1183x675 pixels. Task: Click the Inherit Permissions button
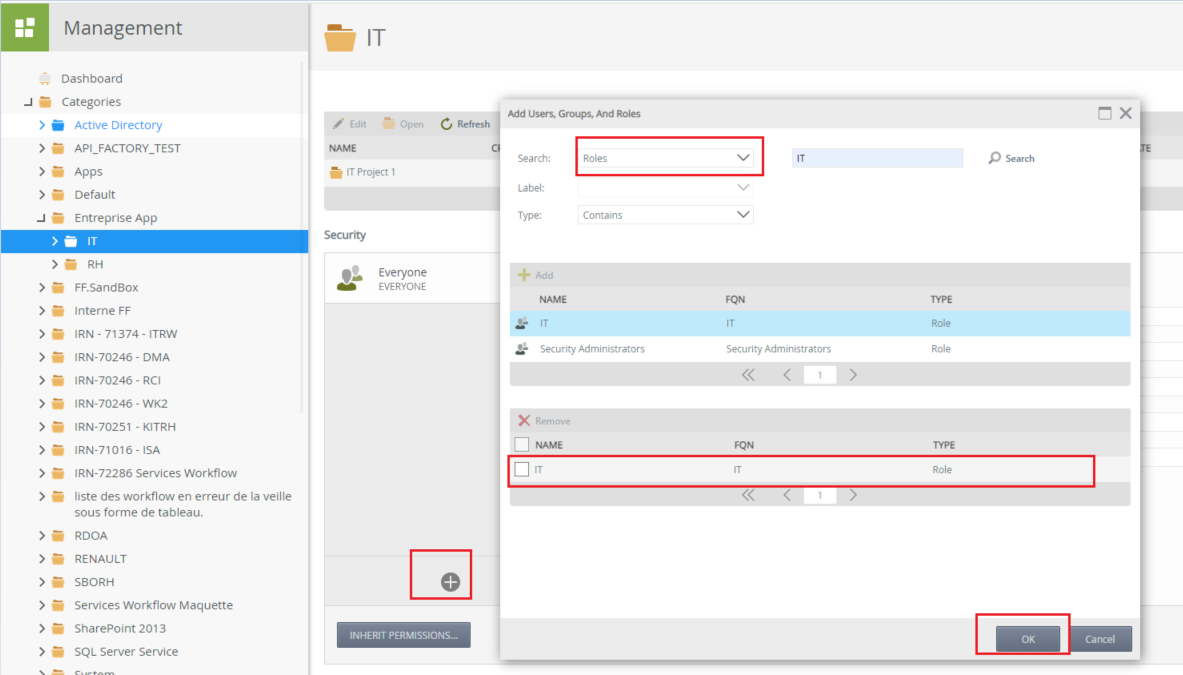pos(403,634)
